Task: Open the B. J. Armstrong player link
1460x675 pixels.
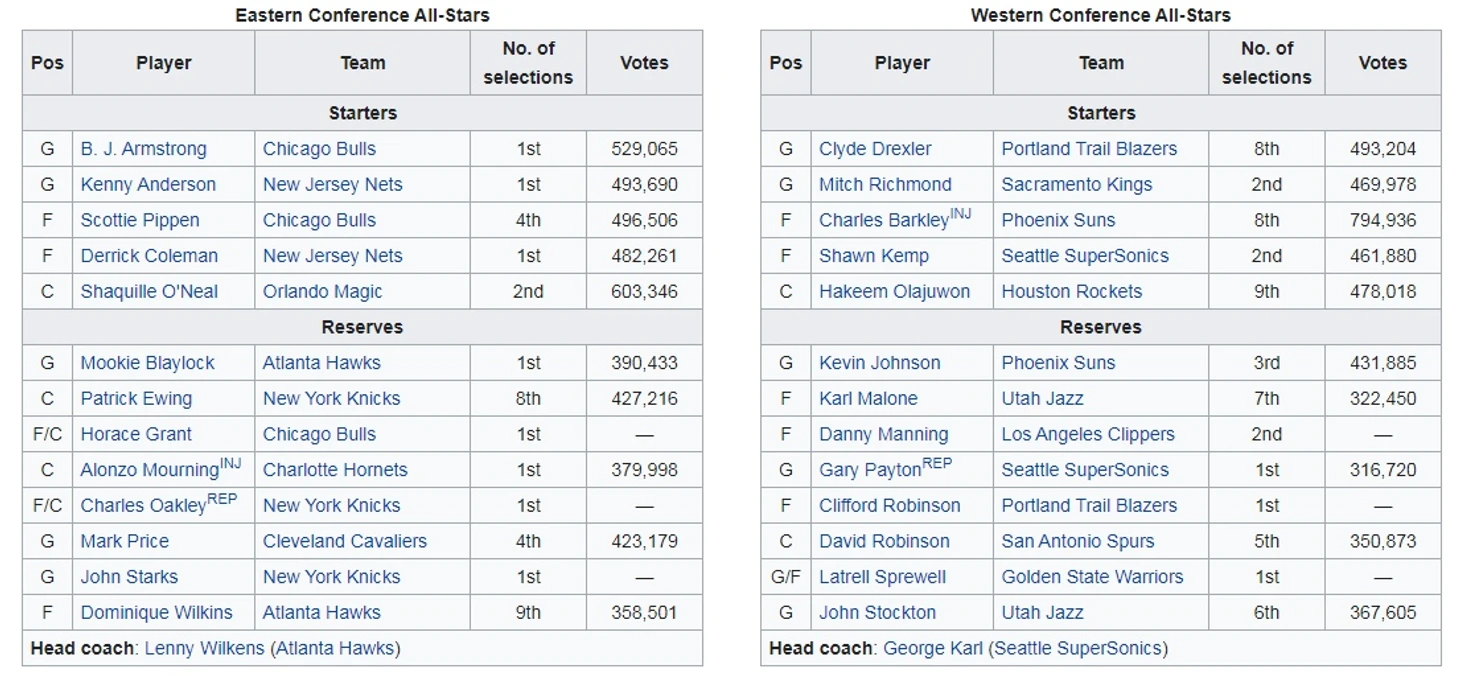Action: [x=143, y=149]
